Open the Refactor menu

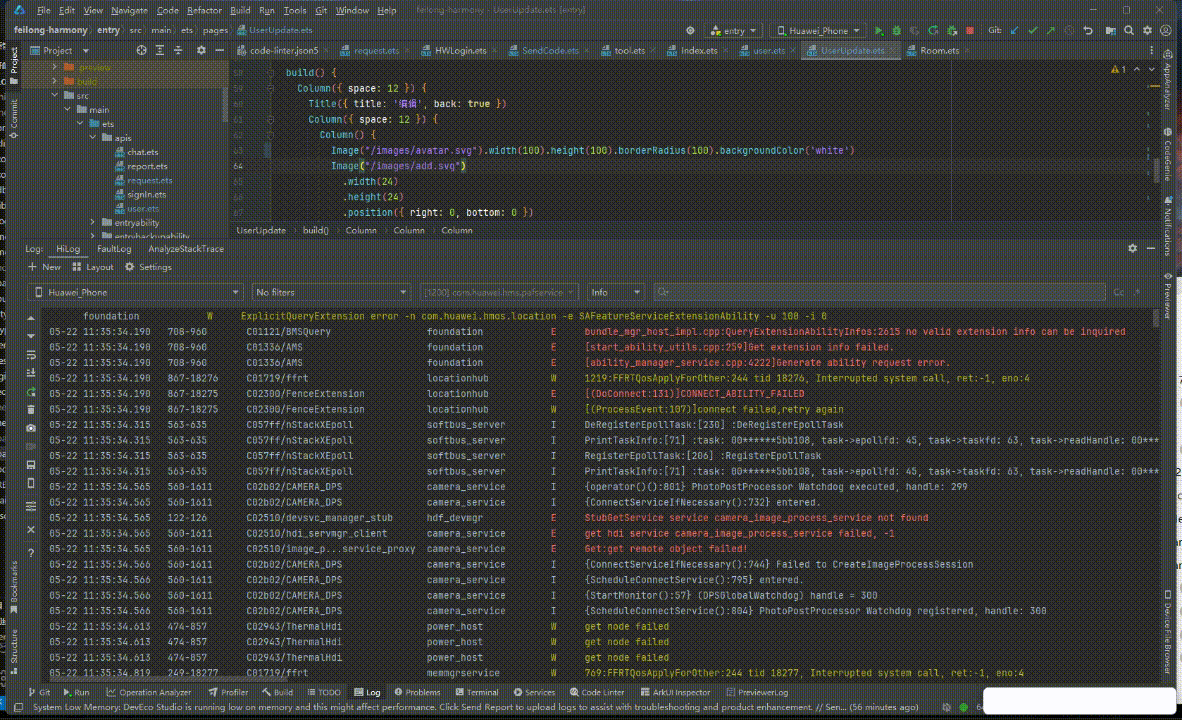point(204,10)
